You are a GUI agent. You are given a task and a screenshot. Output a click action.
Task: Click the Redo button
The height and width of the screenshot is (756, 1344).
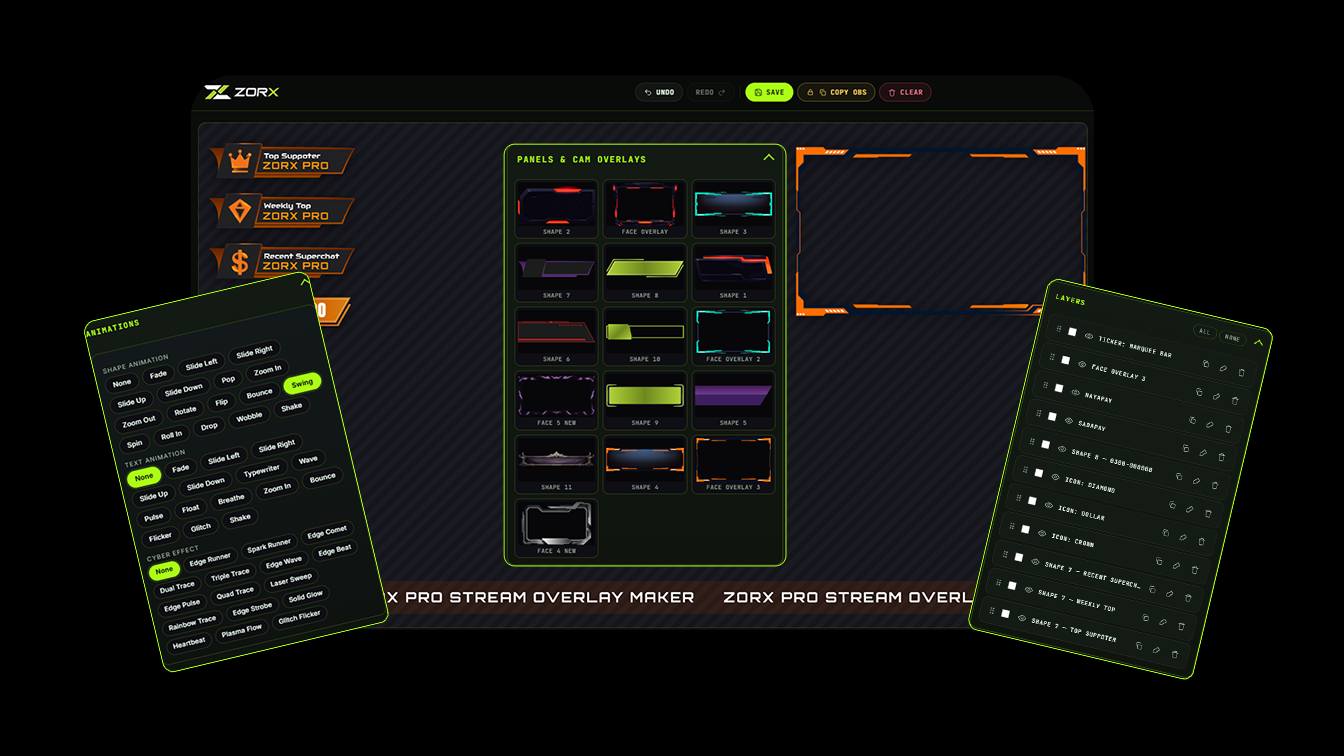coord(711,92)
